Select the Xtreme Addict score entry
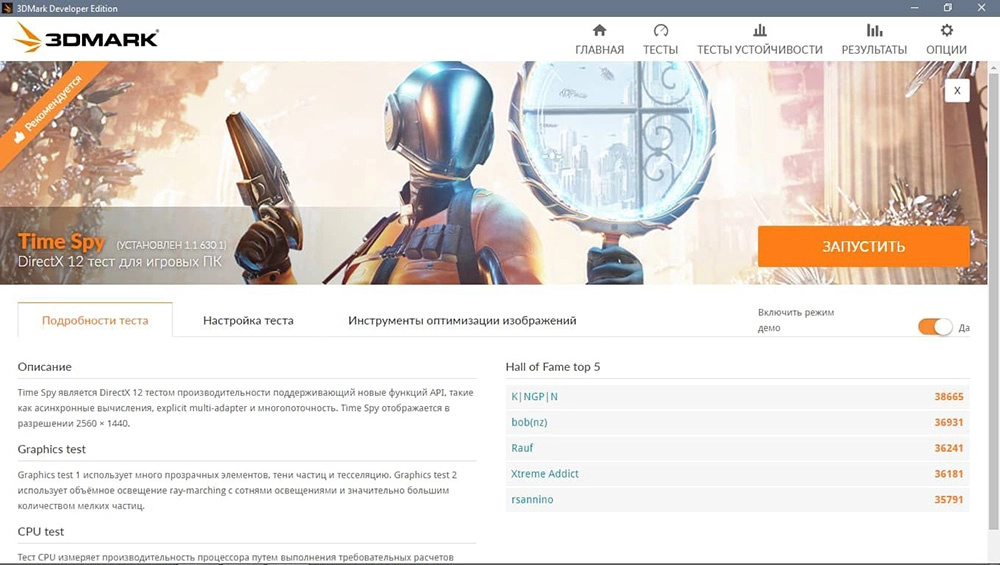The height and width of the screenshot is (565, 1000). coord(545,474)
